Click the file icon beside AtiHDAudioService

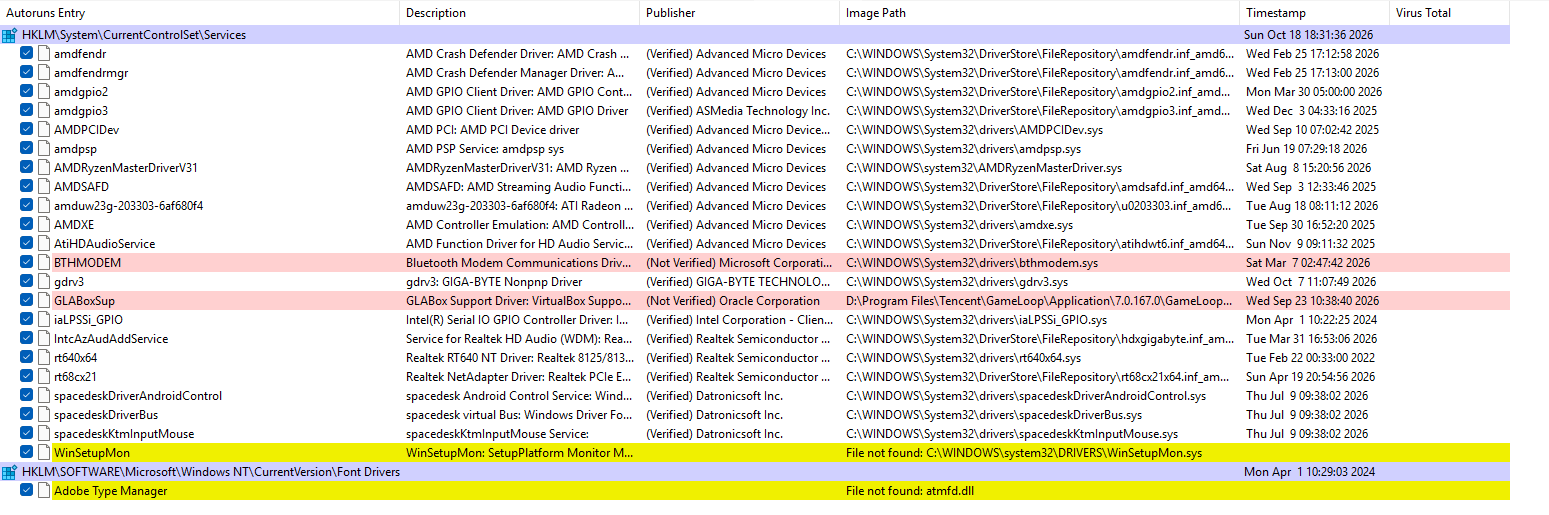tap(44, 244)
